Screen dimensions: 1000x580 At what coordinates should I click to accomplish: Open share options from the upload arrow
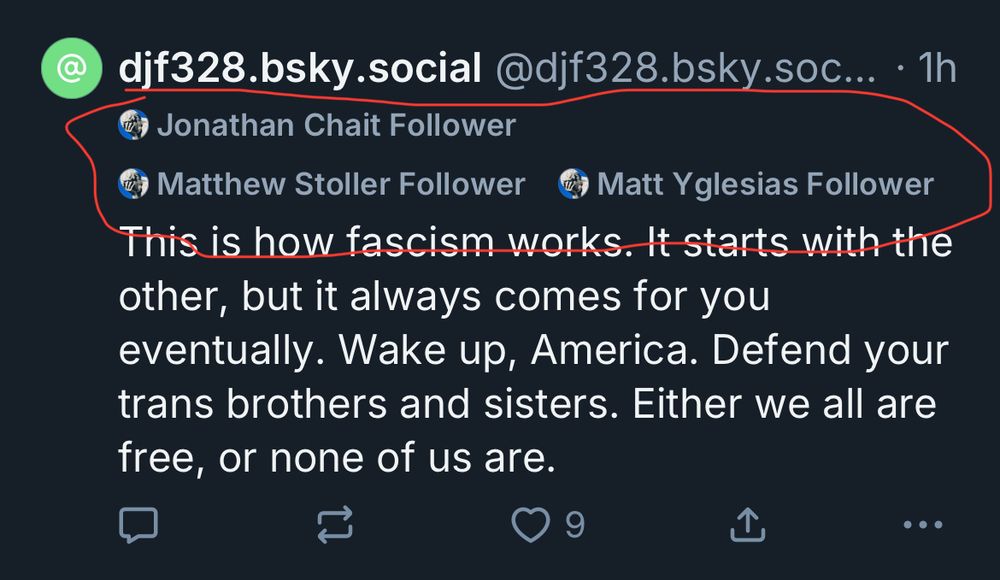point(747,522)
